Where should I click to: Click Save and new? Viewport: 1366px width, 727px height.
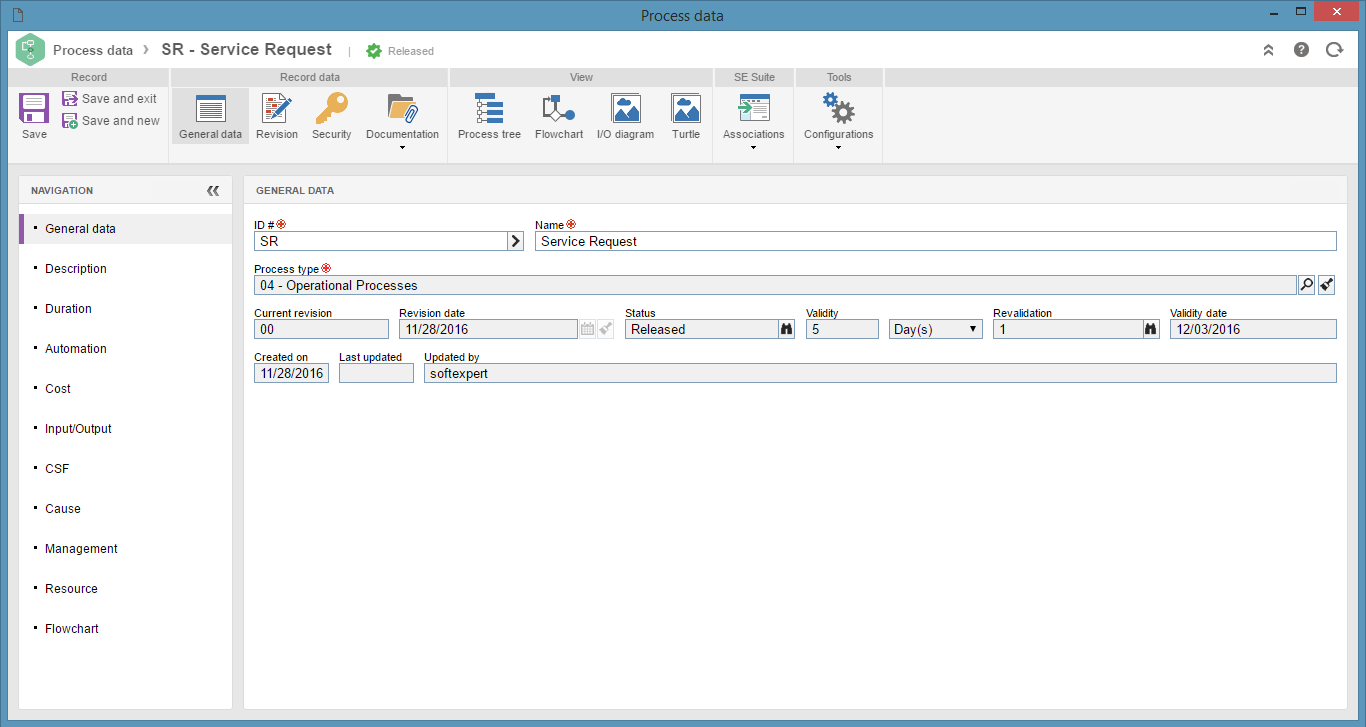tap(111, 121)
